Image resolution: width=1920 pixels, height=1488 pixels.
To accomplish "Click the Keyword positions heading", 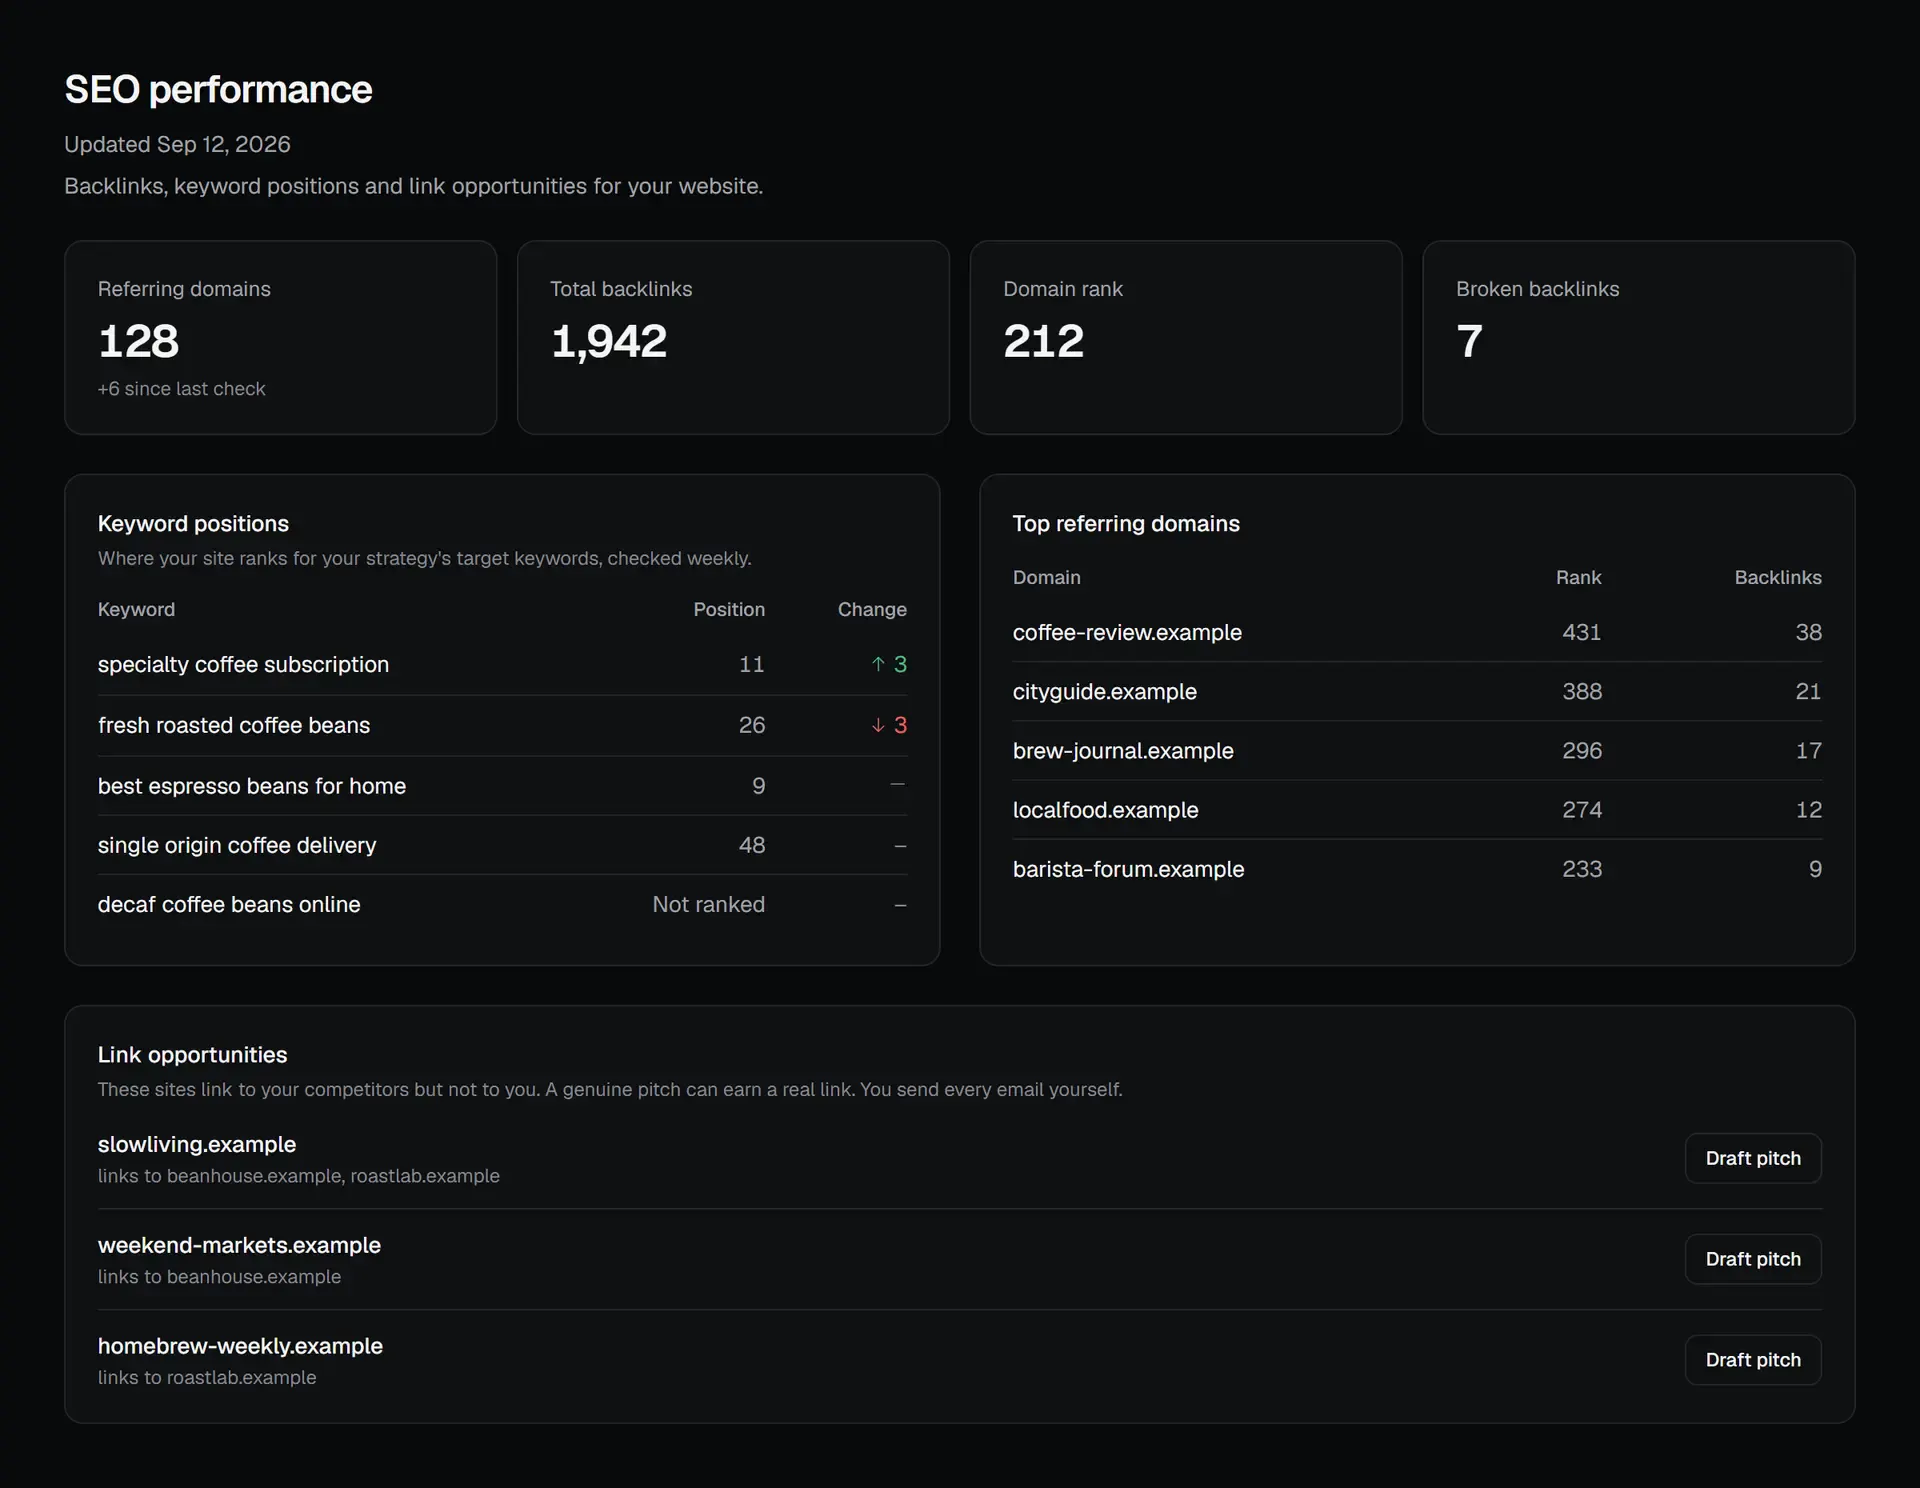I will 193,524.
